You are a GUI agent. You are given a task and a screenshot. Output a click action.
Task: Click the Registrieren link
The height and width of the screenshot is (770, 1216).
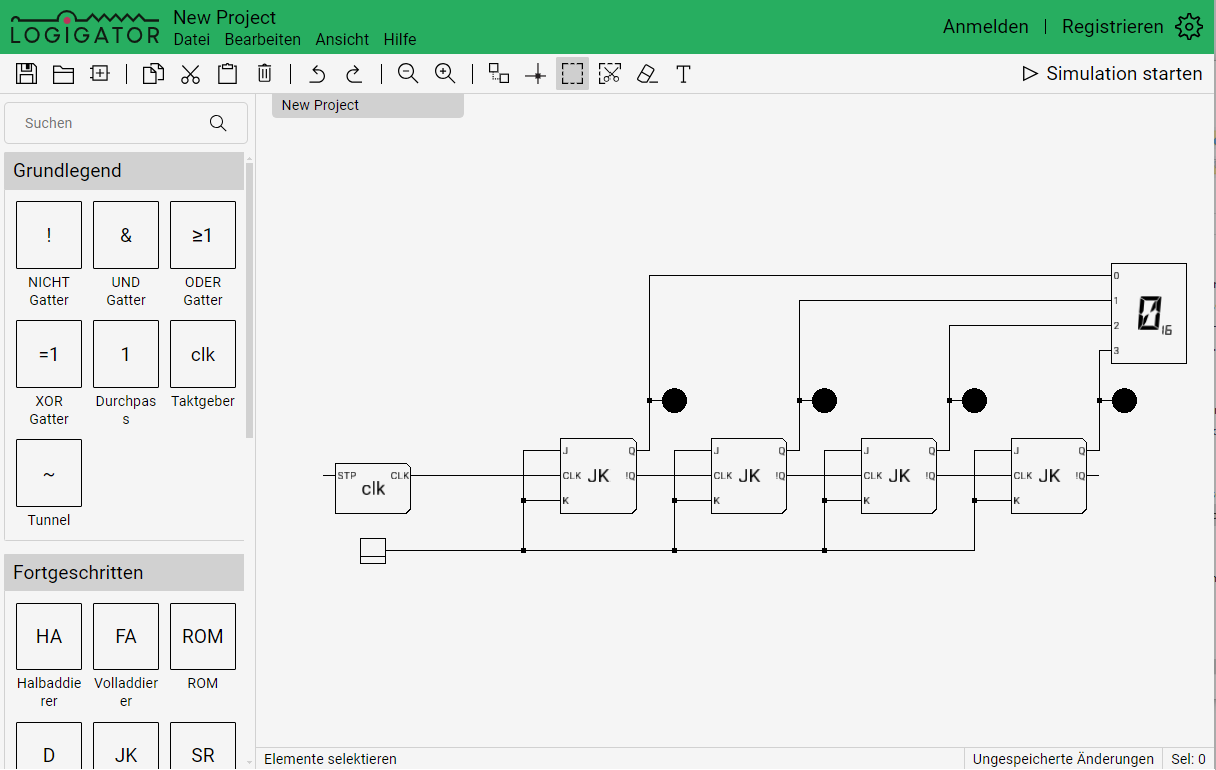pos(1113,27)
